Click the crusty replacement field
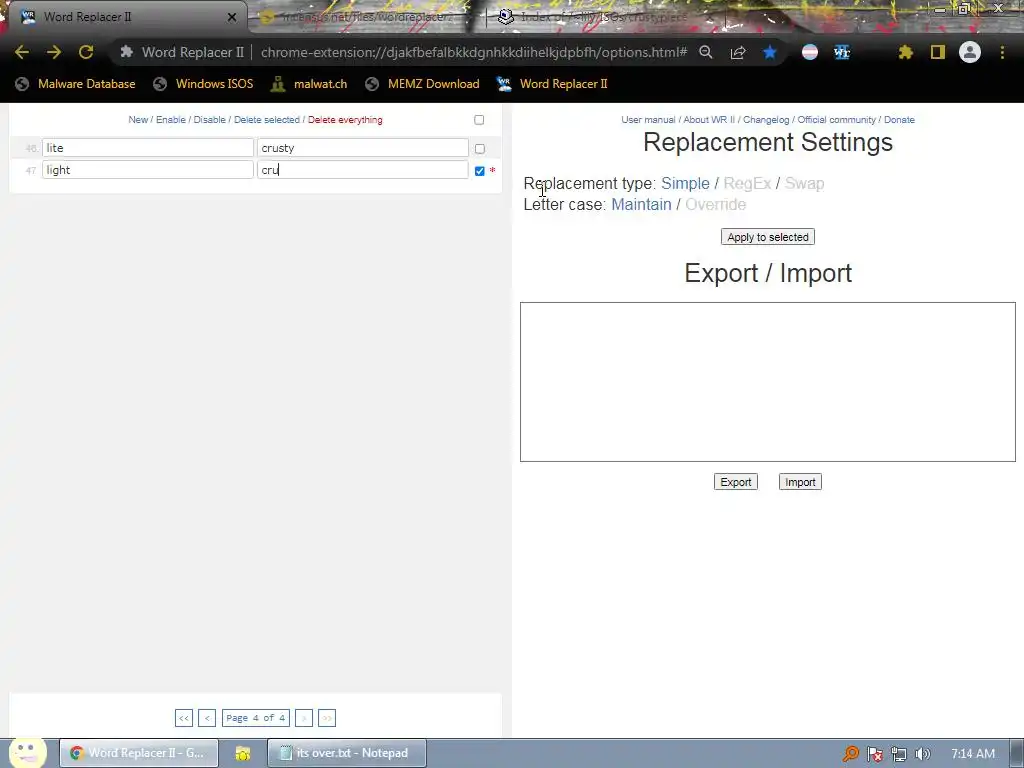Viewport: 1024px width, 768px height. 362,148
